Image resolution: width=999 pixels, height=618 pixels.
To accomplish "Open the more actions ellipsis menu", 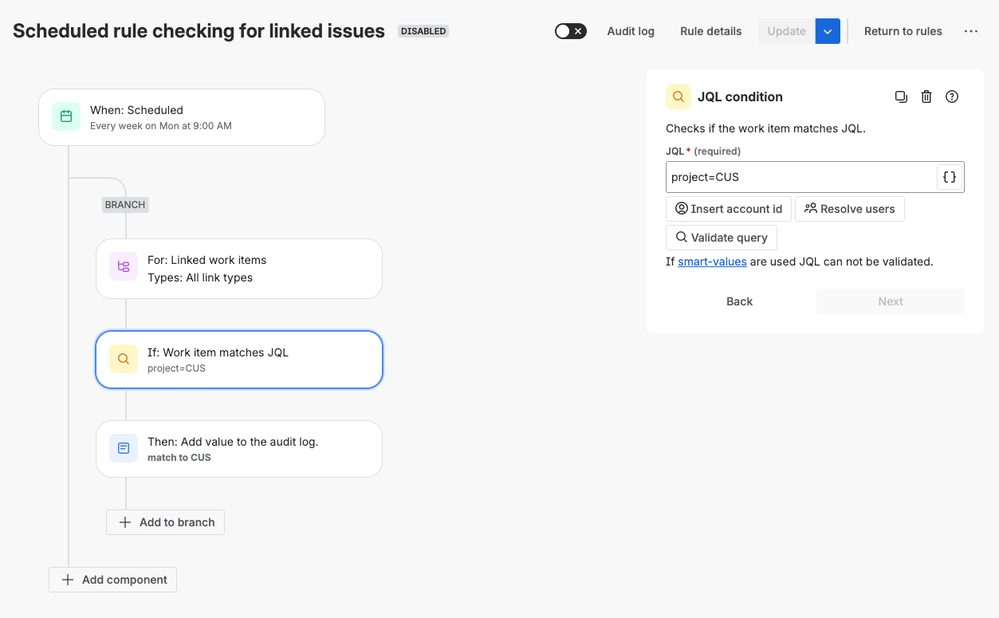I will 971,31.
